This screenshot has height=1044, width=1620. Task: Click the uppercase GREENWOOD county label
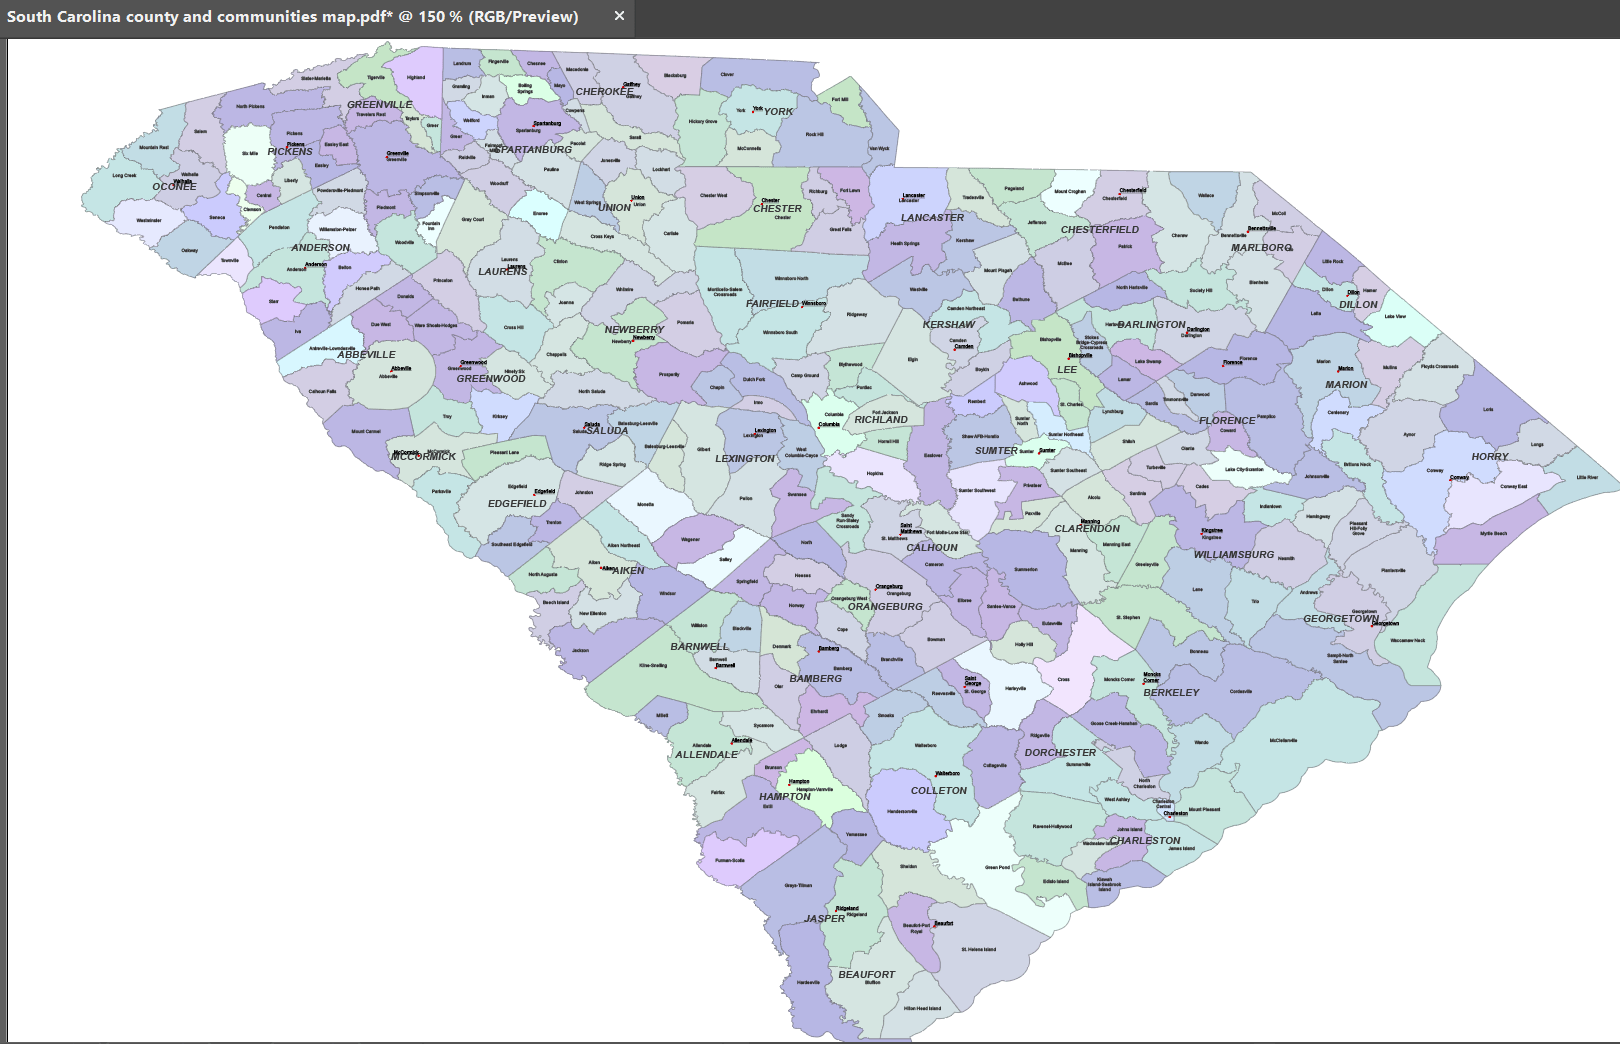click(x=491, y=379)
